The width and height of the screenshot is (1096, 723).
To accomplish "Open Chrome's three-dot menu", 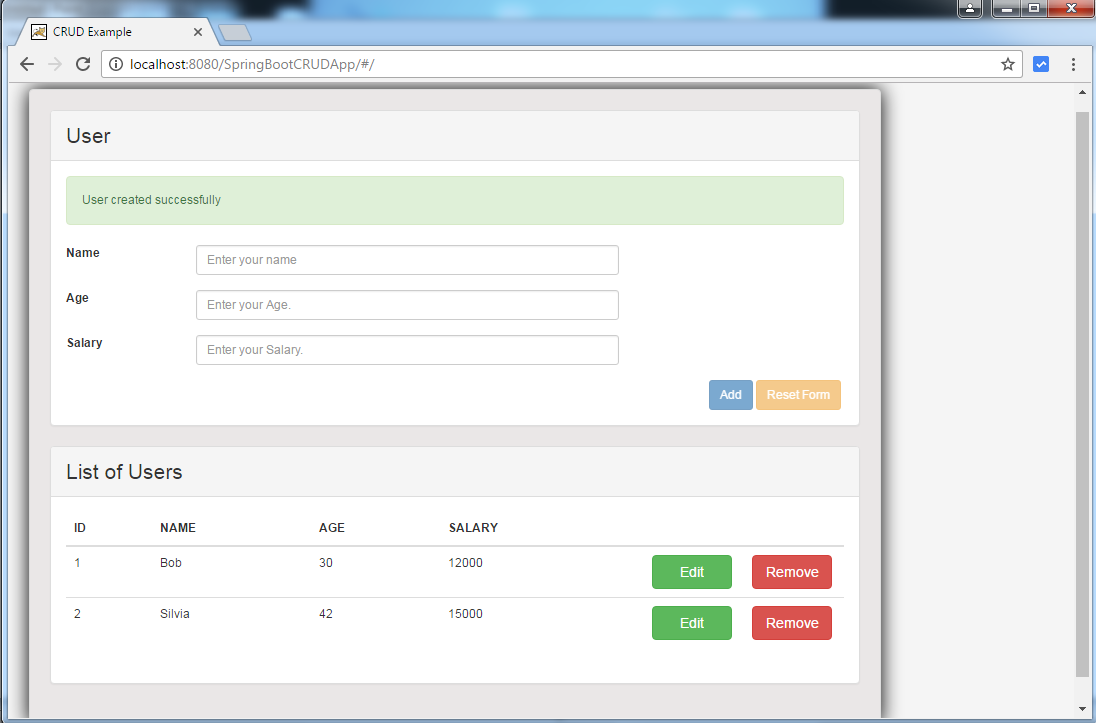I will [1073, 63].
